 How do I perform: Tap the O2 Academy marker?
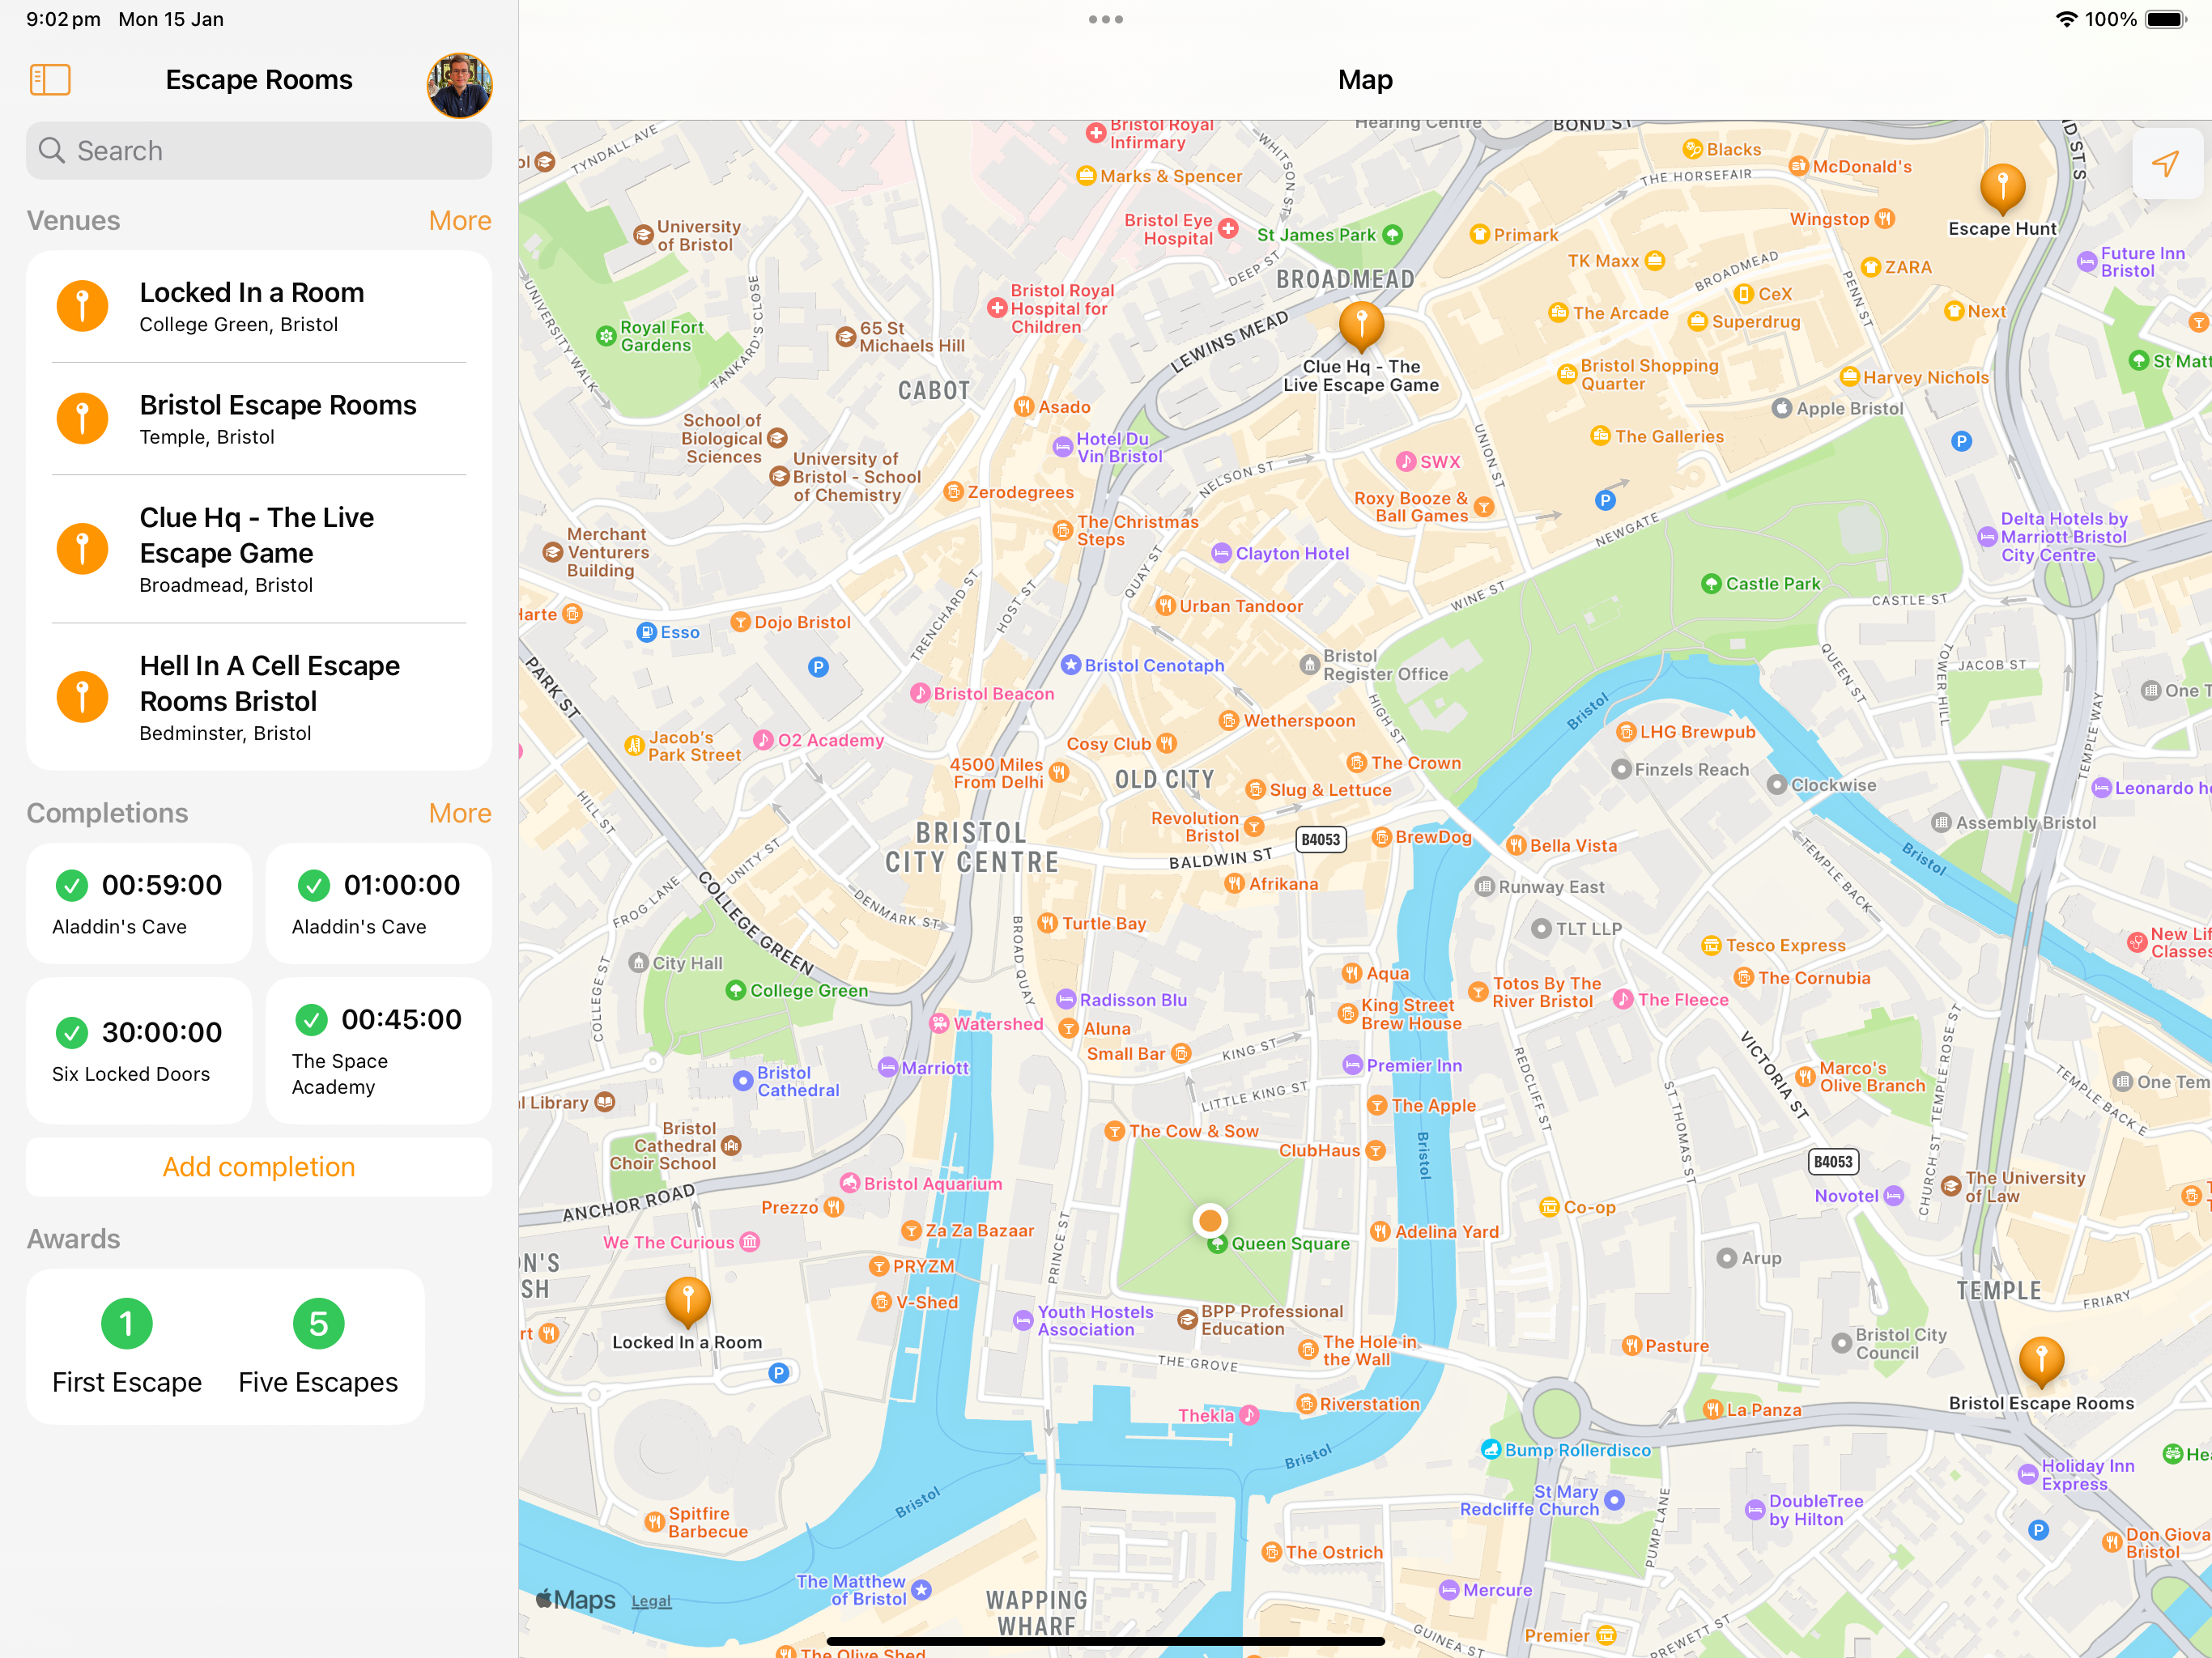[x=764, y=740]
